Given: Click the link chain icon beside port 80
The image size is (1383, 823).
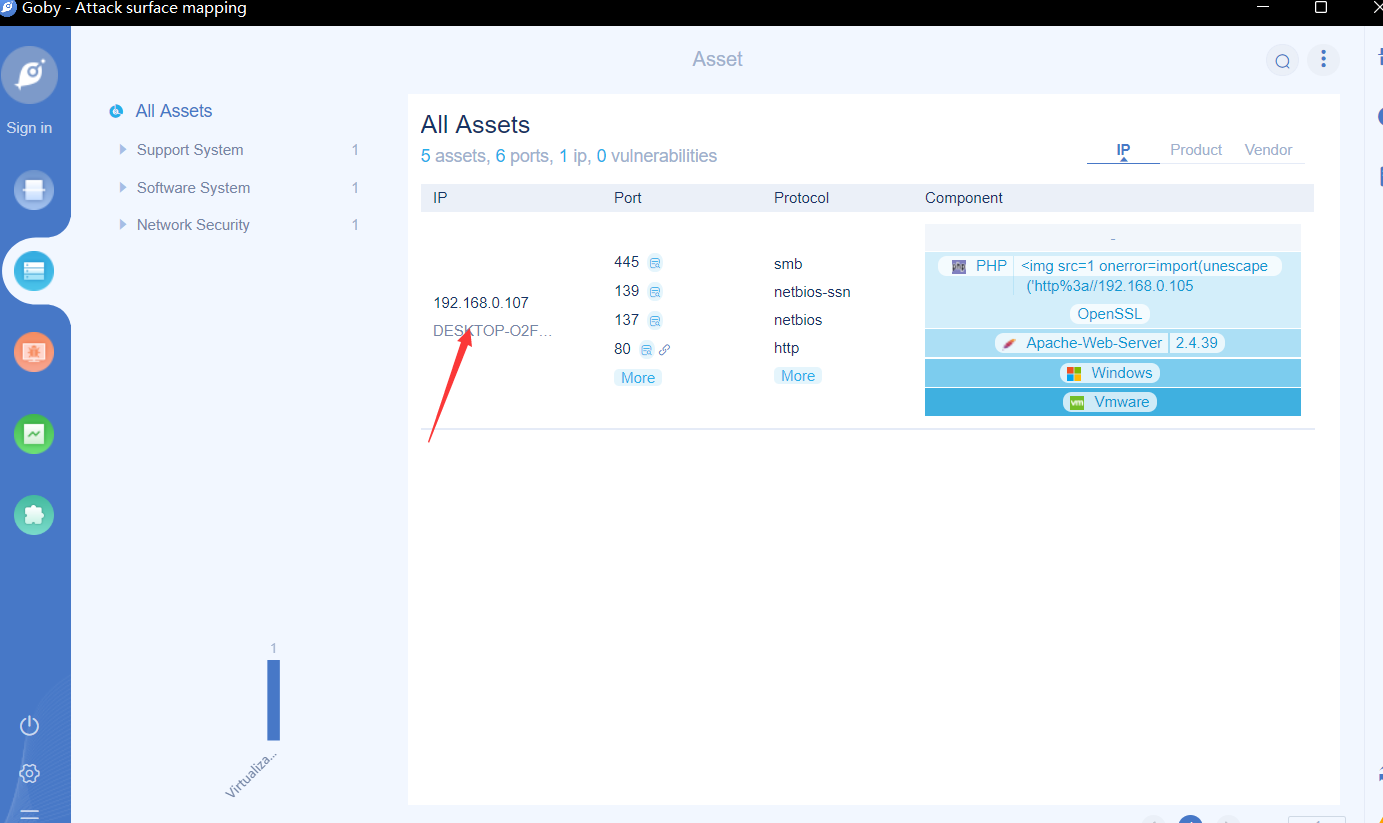Looking at the screenshot, I should point(664,349).
